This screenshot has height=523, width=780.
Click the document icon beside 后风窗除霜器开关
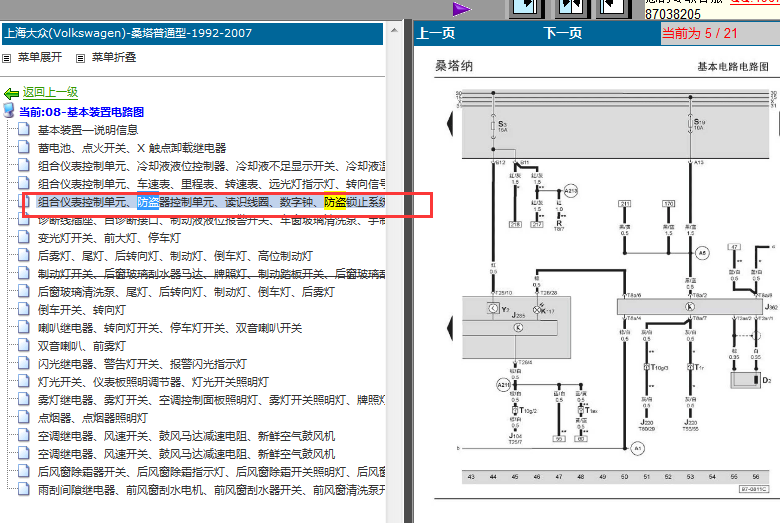[24, 471]
